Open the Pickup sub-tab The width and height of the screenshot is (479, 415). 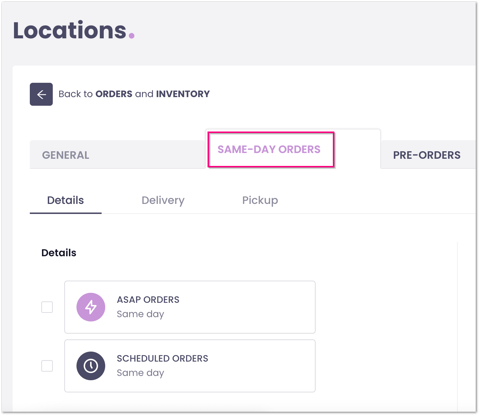click(260, 200)
